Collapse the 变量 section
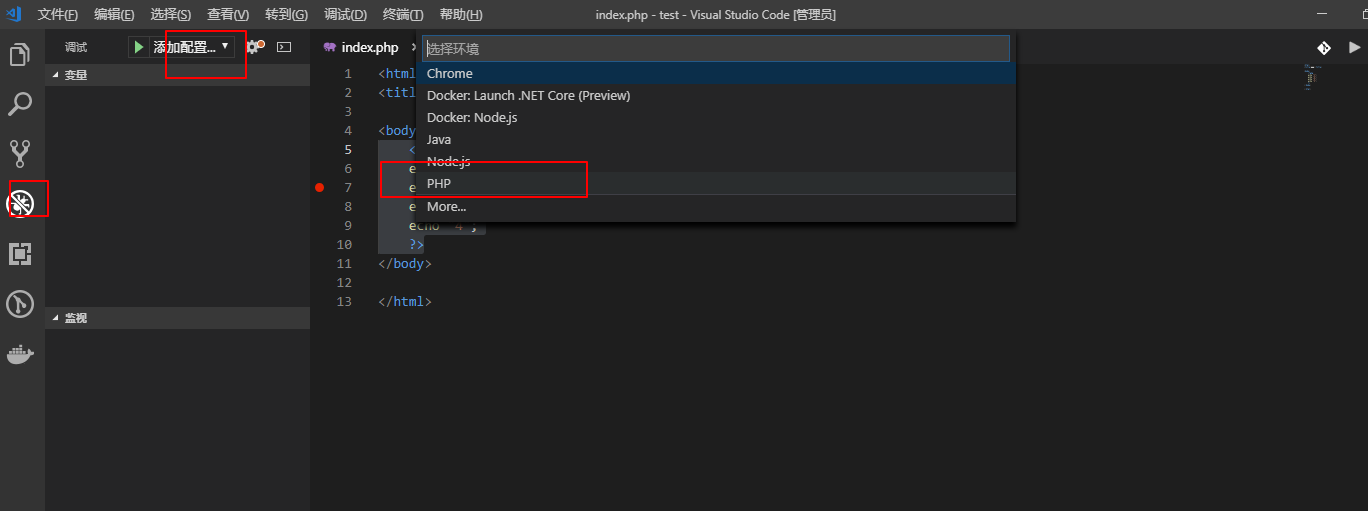 tap(178, 74)
